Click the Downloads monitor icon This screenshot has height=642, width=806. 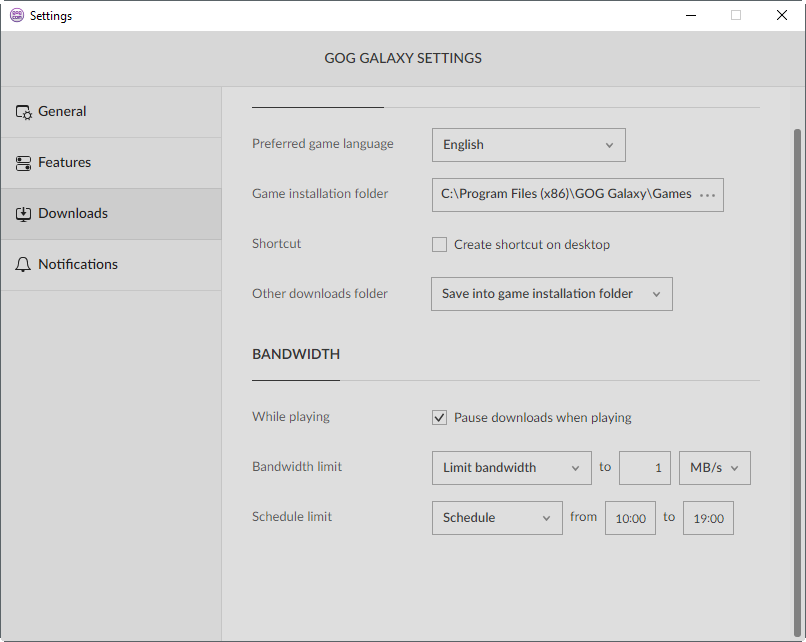(x=23, y=214)
